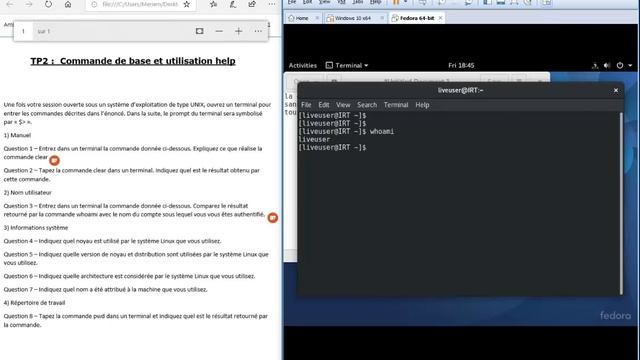Click the liveuser output line in the terminal
The width and height of the screenshot is (640, 360).
tap(314, 140)
